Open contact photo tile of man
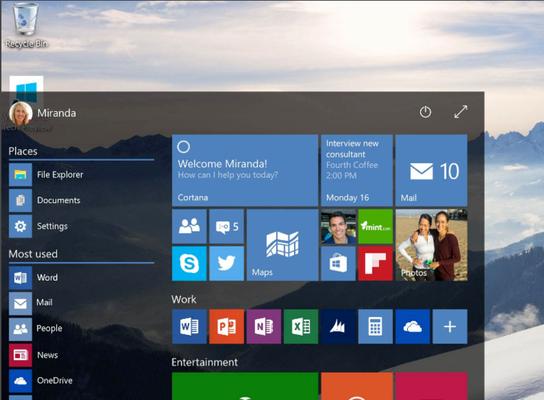This screenshot has width=544, height=400. (x=338, y=226)
